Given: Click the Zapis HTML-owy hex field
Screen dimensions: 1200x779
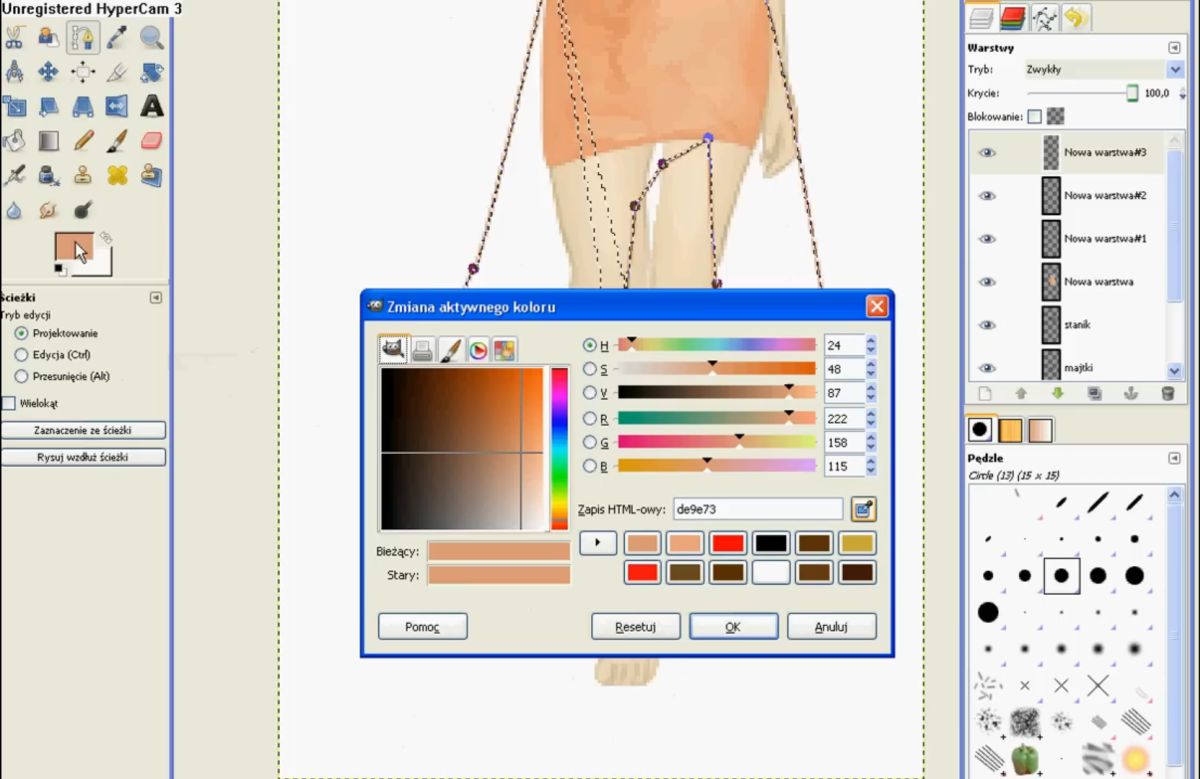Looking at the screenshot, I should [757, 509].
